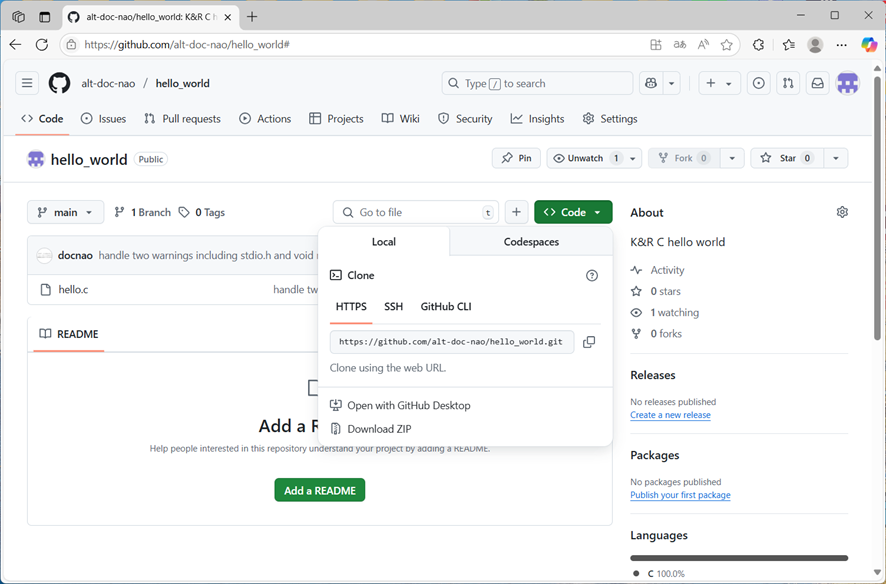Image resolution: width=886 pixels, height=584 pixels.
Task: Open pull requests icon in the top header
Action: (788, 84)
